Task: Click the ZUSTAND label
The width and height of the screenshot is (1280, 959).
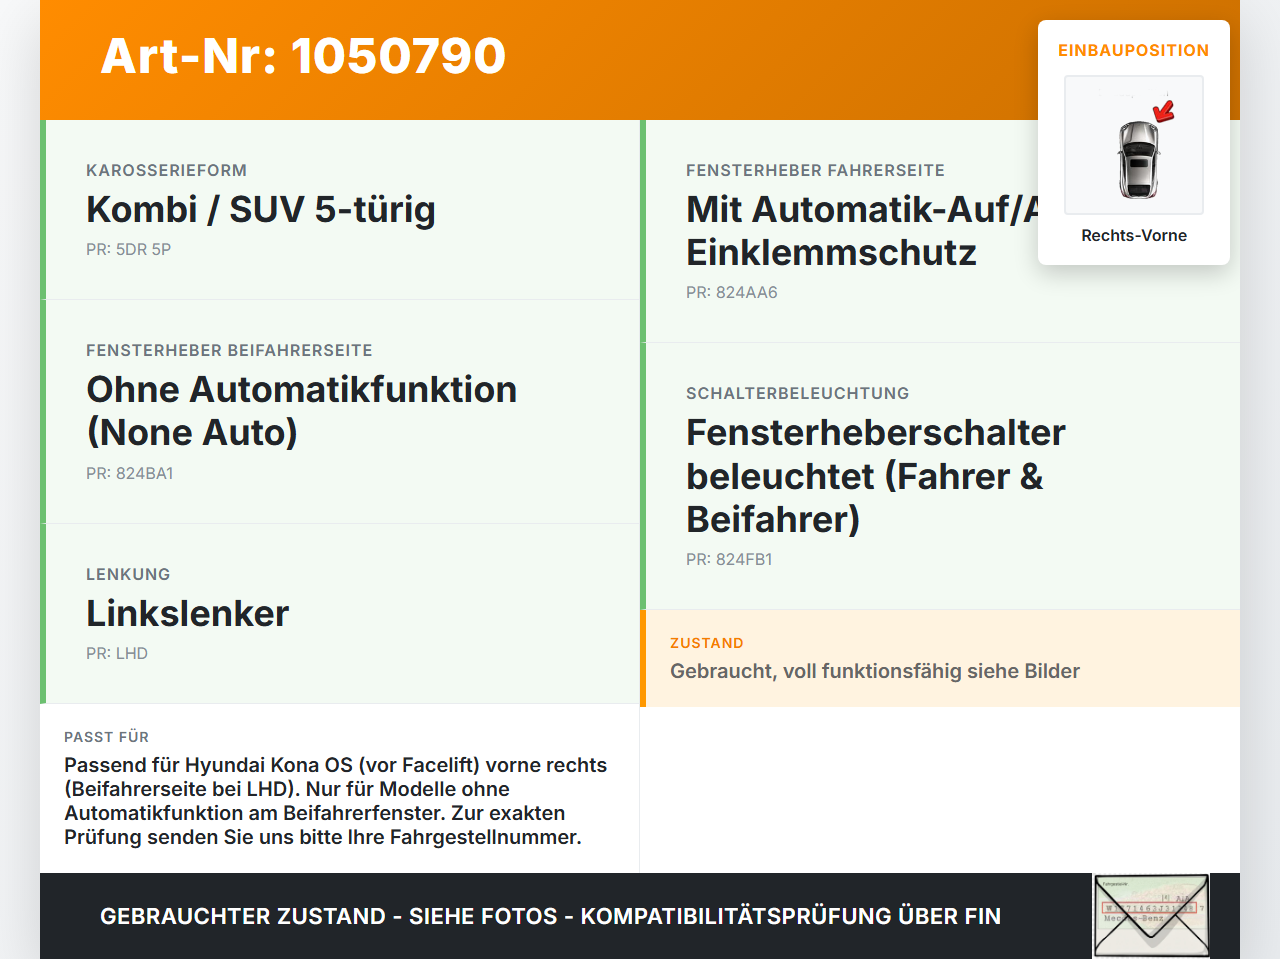Action: click(x=707, y=643)
